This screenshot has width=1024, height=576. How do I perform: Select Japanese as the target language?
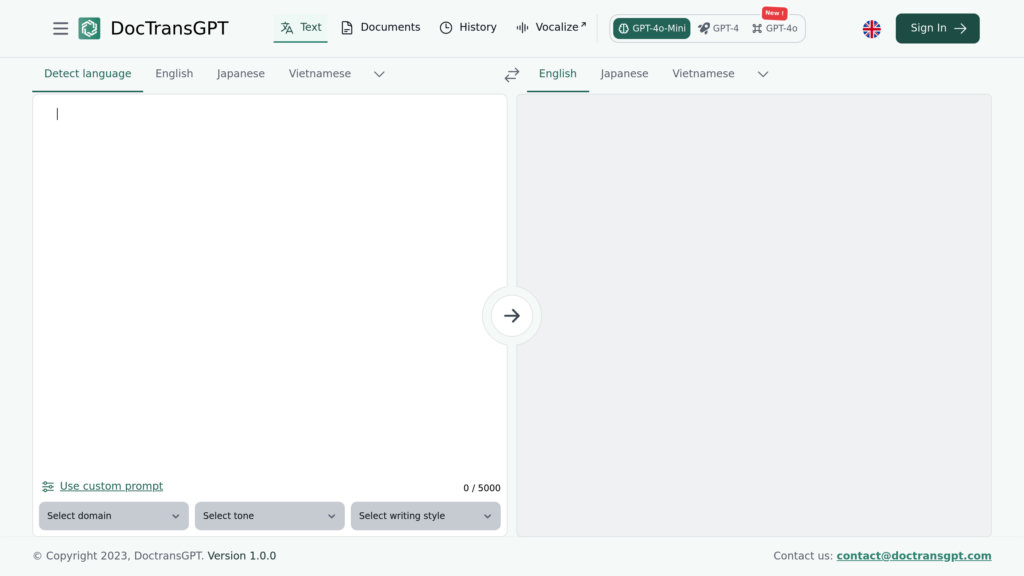[624, 73]
